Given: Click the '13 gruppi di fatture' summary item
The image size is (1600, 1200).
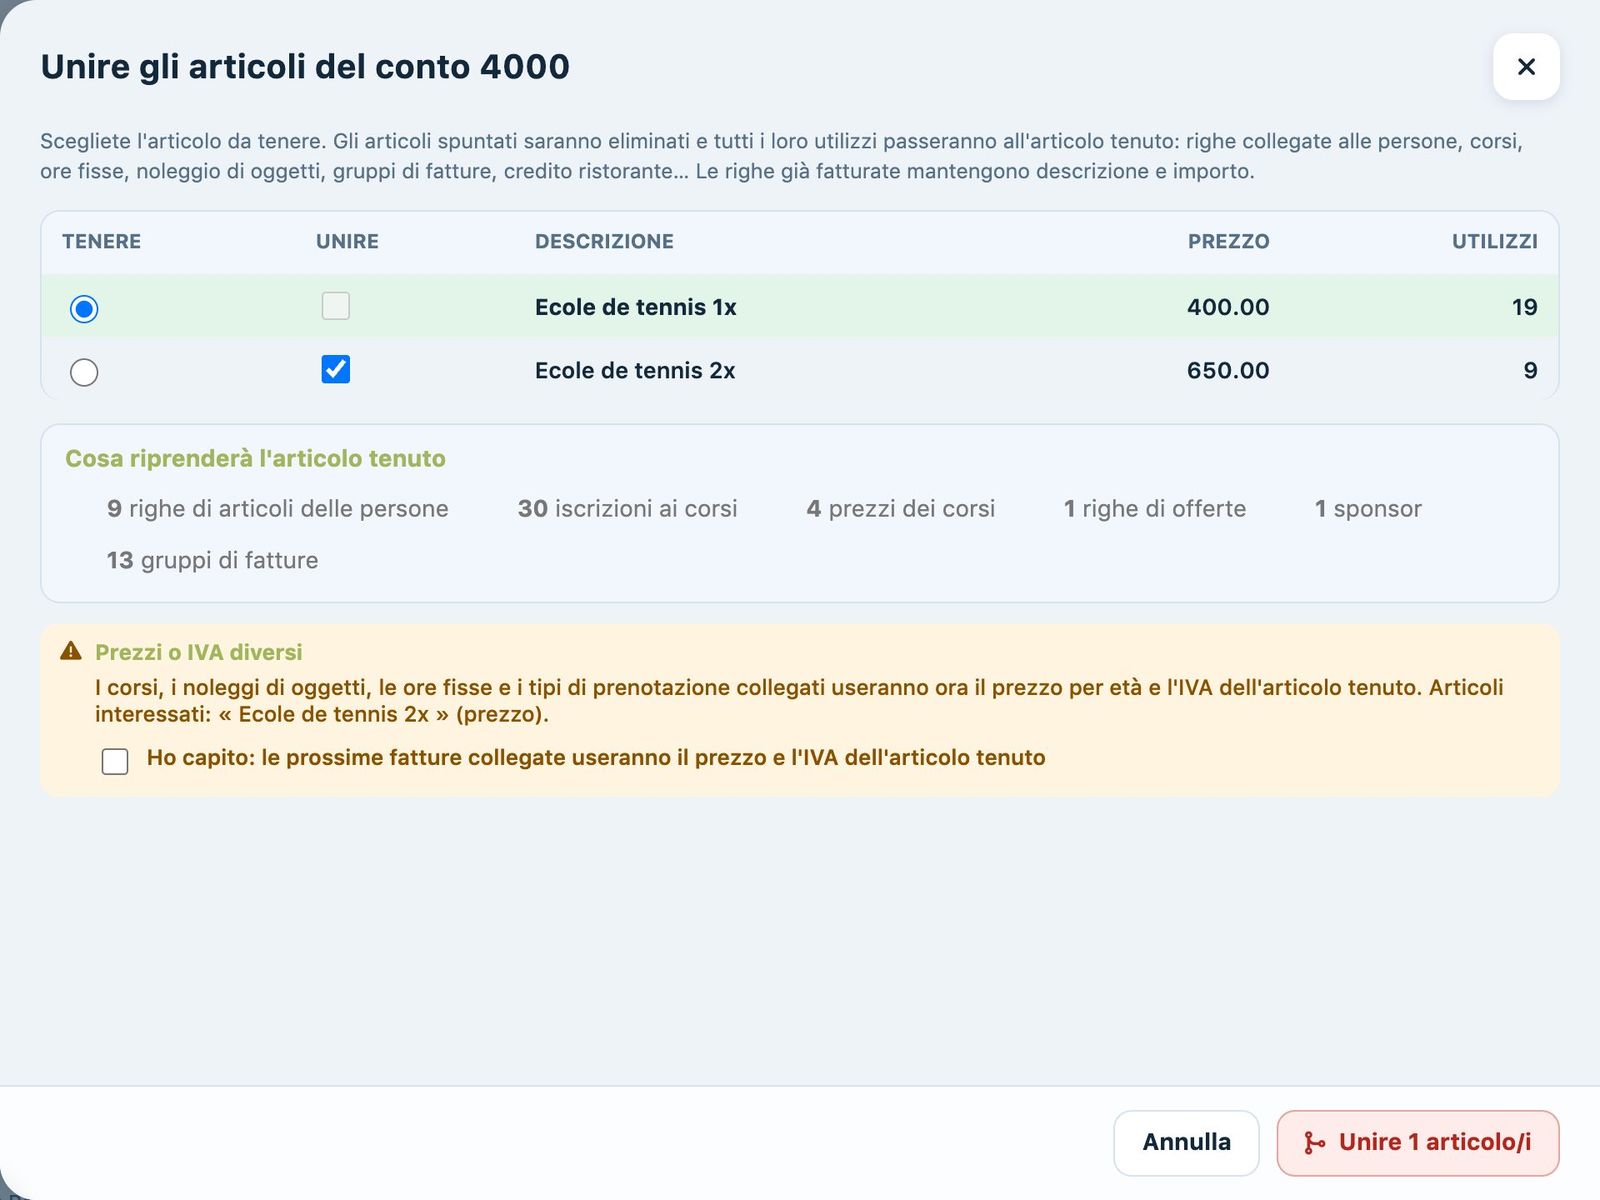Looking at the screenshot, I should click(213, 560).
